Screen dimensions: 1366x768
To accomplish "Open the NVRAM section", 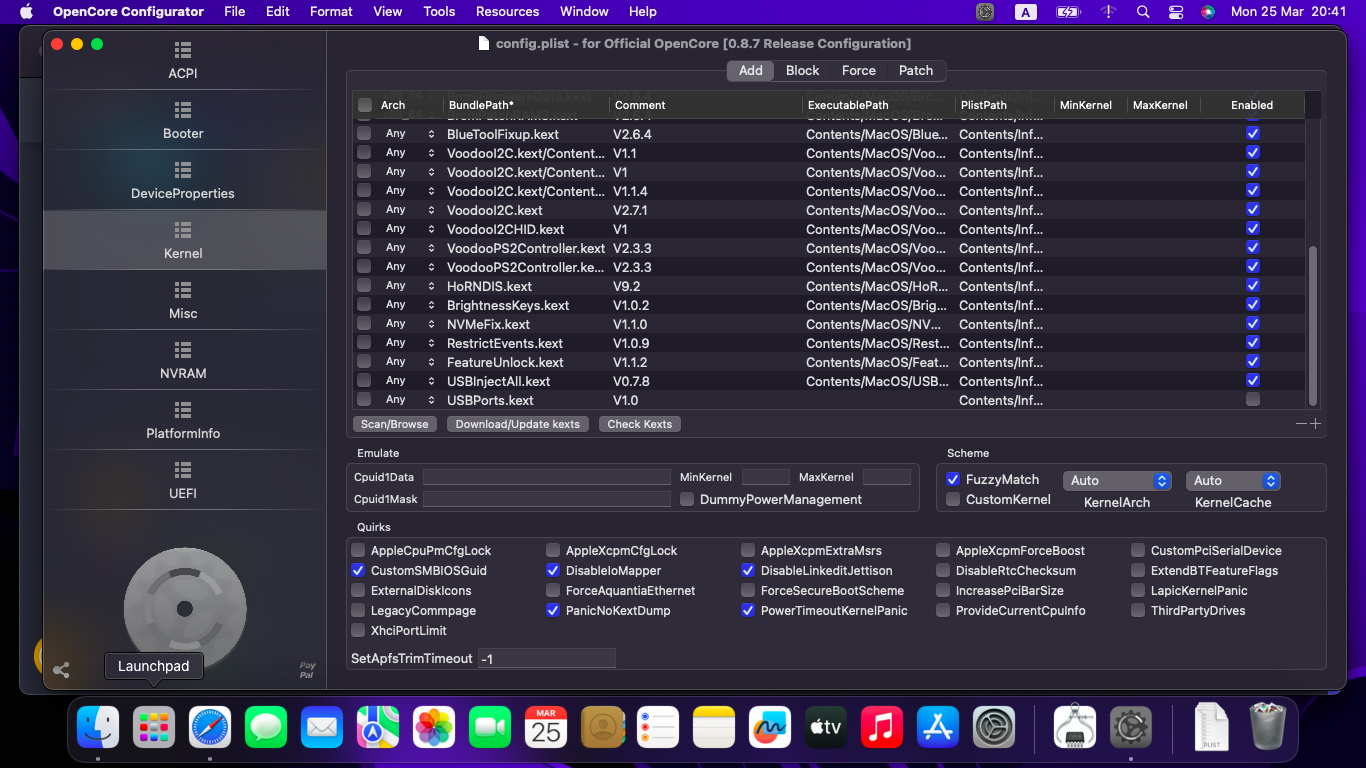I will (183, 360).
